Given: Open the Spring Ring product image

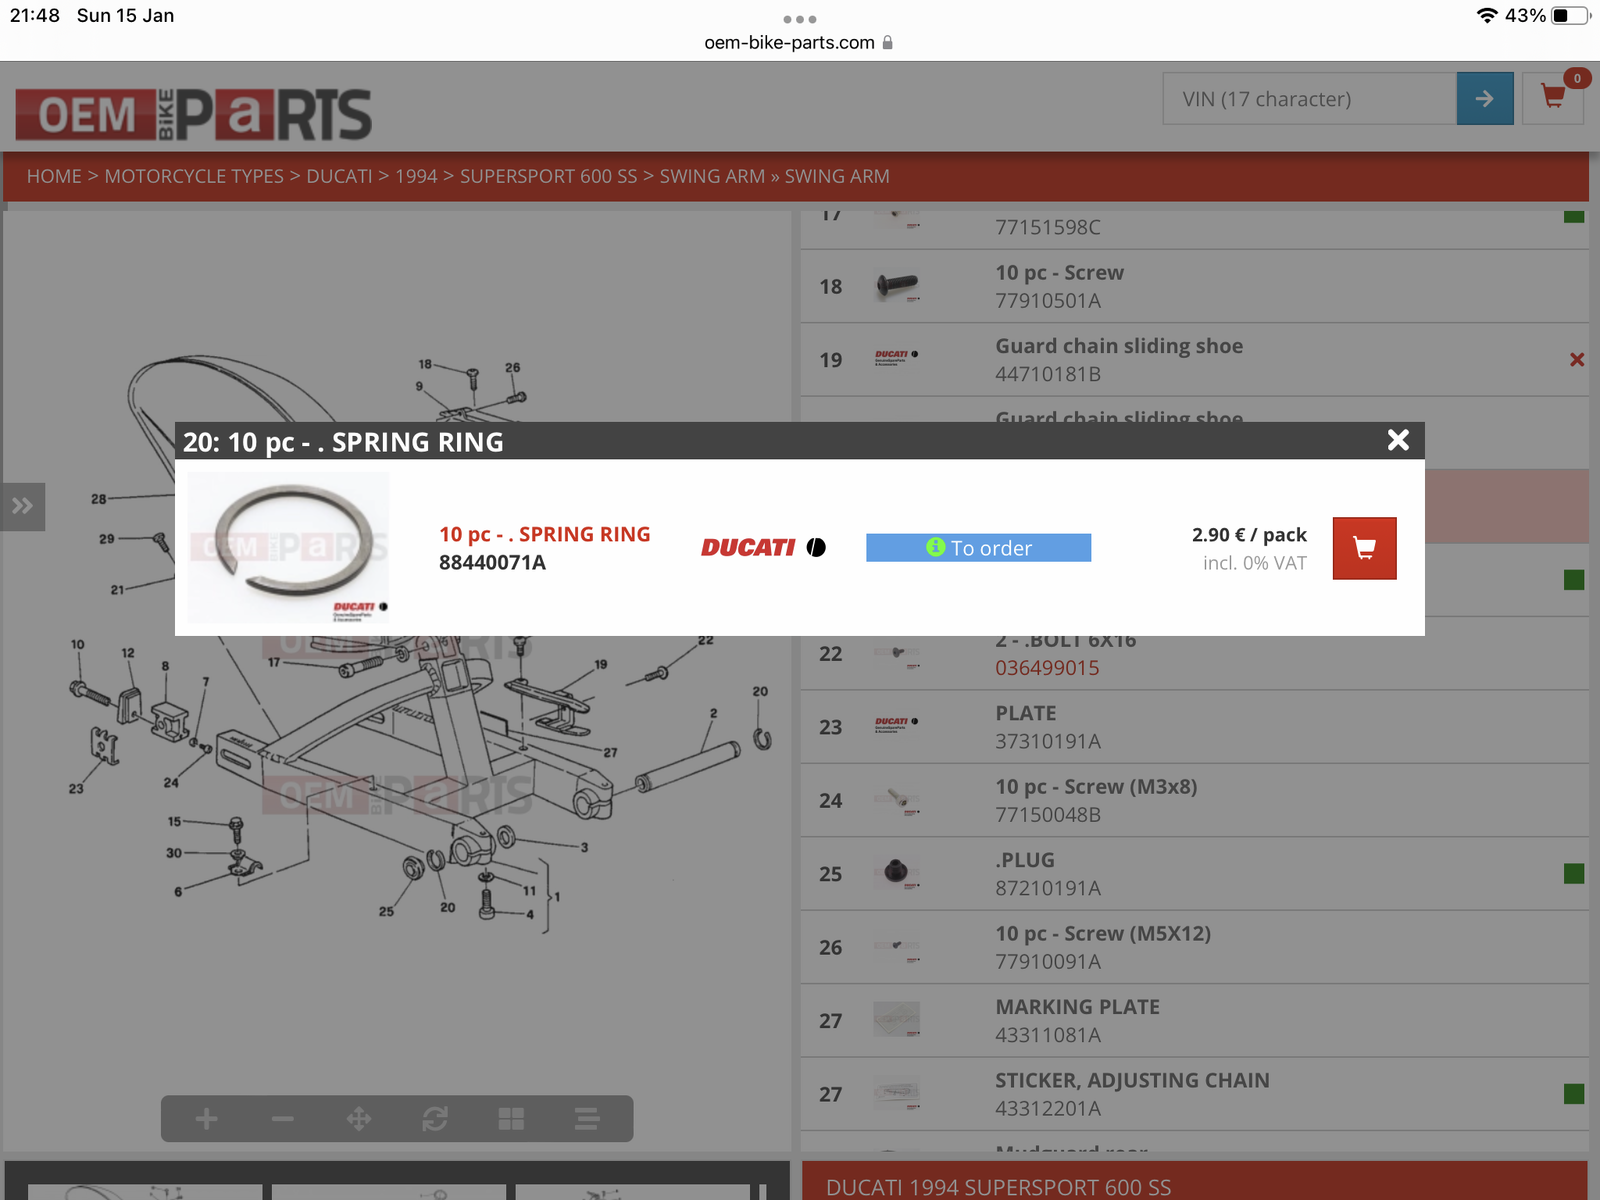Looking at the screenshot, I should (289, 547).
